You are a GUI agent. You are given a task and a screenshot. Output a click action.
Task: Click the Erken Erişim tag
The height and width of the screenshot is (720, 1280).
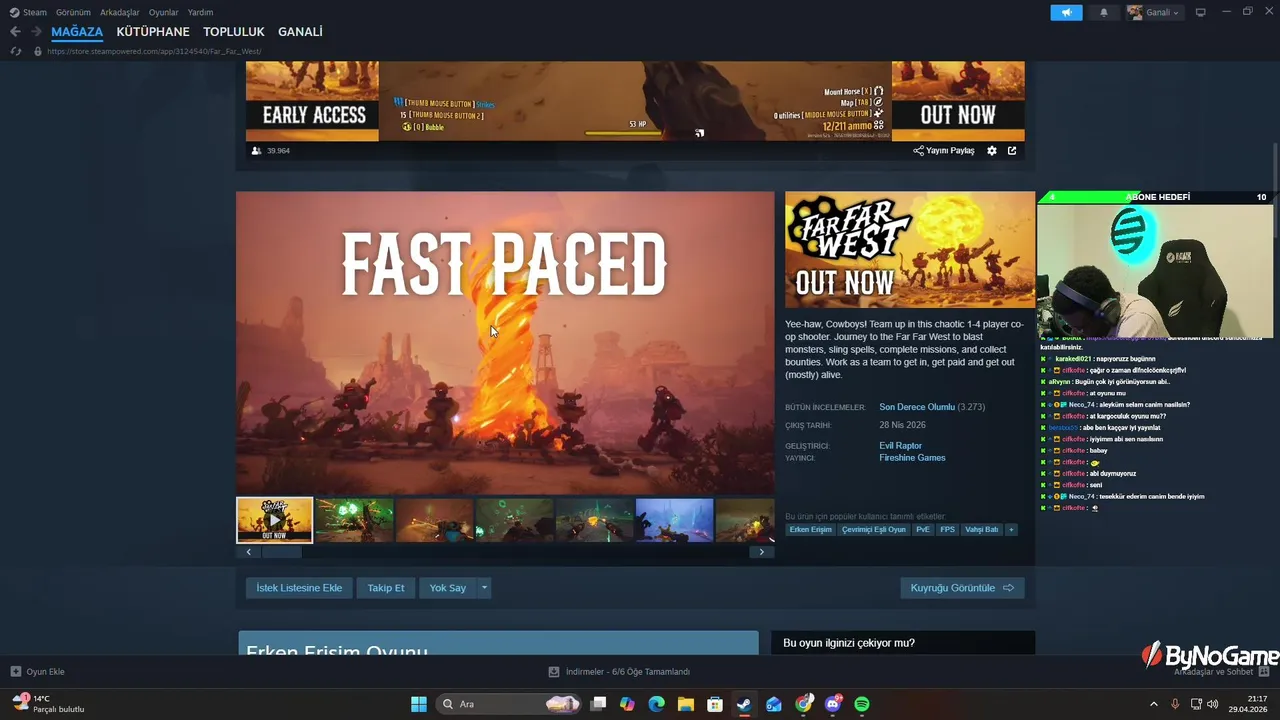[810, 529]
